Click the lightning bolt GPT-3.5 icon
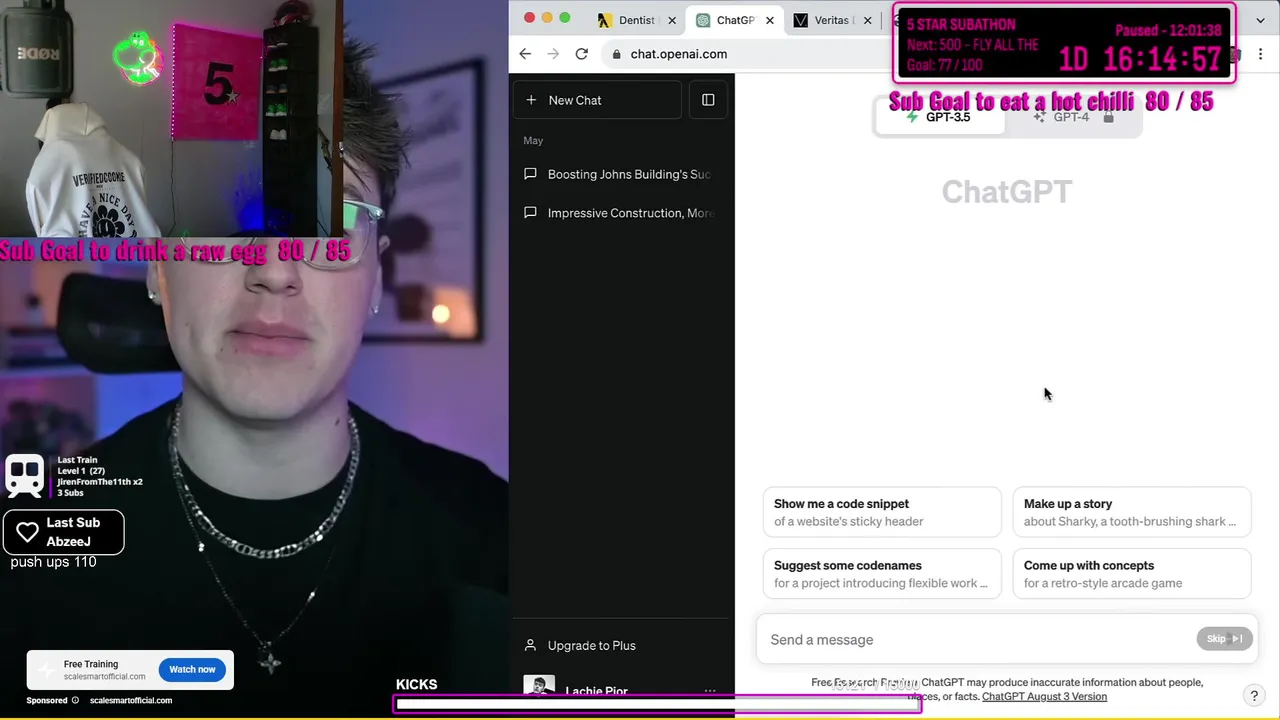Viewport: 1280px width, 720px height. [911, 117]
